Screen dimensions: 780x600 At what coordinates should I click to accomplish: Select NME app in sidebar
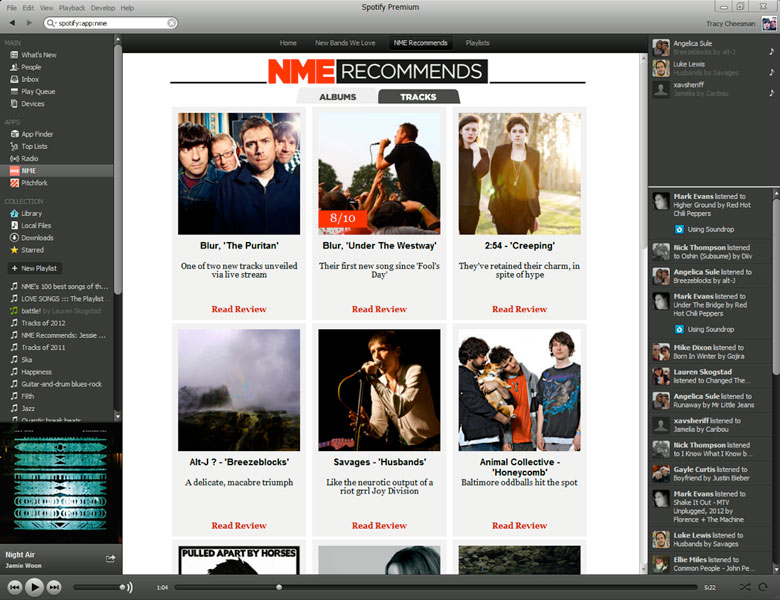(x=56, y=171)
